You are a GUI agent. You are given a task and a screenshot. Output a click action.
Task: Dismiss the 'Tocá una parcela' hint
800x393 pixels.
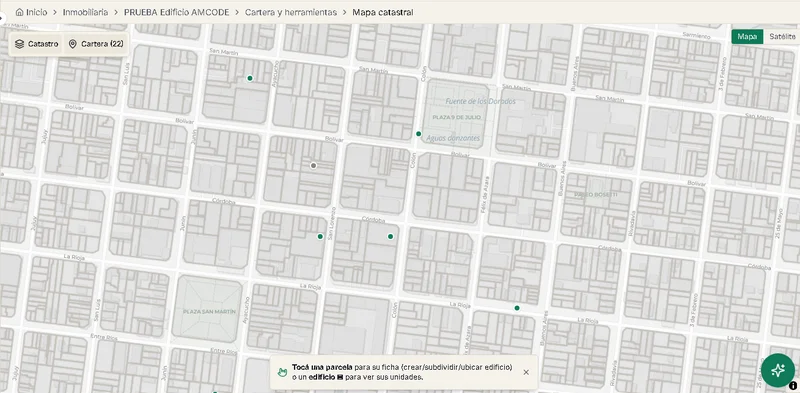[526, 372]
